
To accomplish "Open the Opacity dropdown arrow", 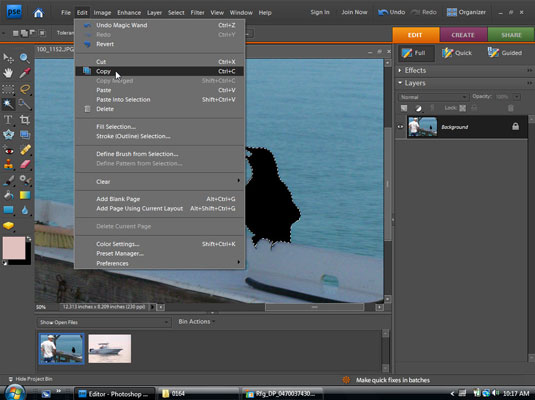I will [x=517, y=97].
